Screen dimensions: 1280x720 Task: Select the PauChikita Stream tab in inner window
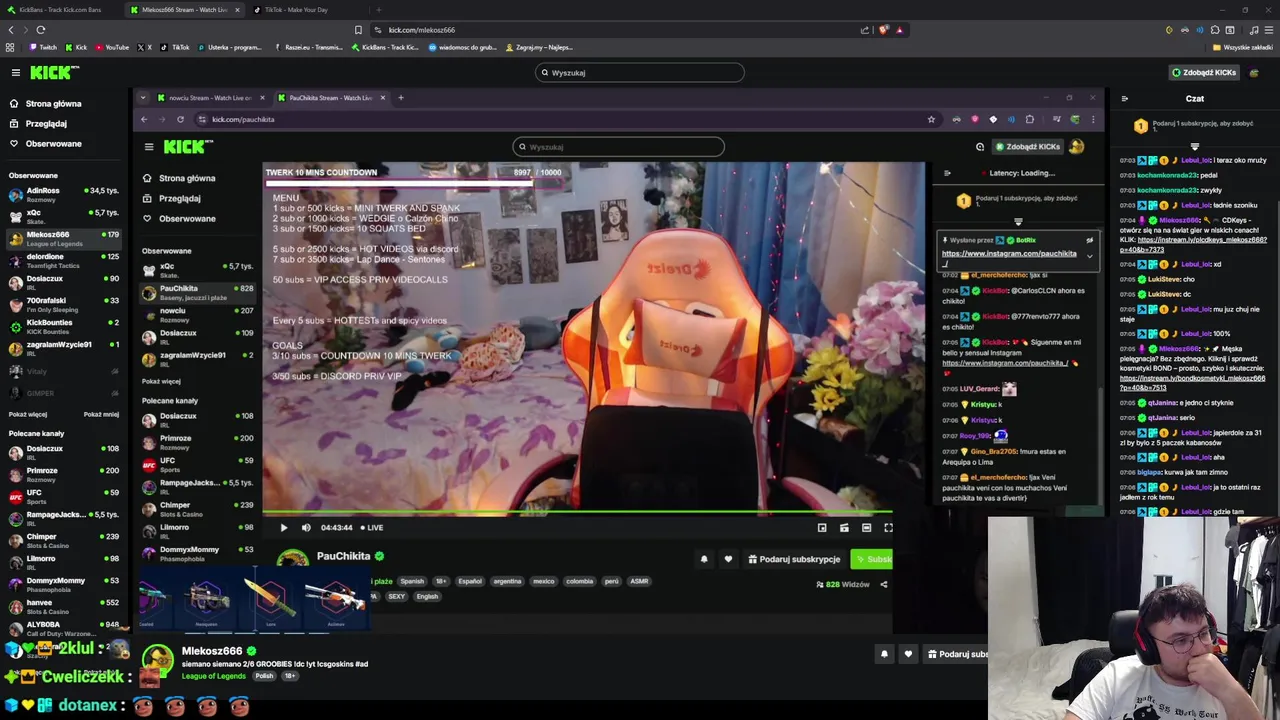(x=330, y=97)
